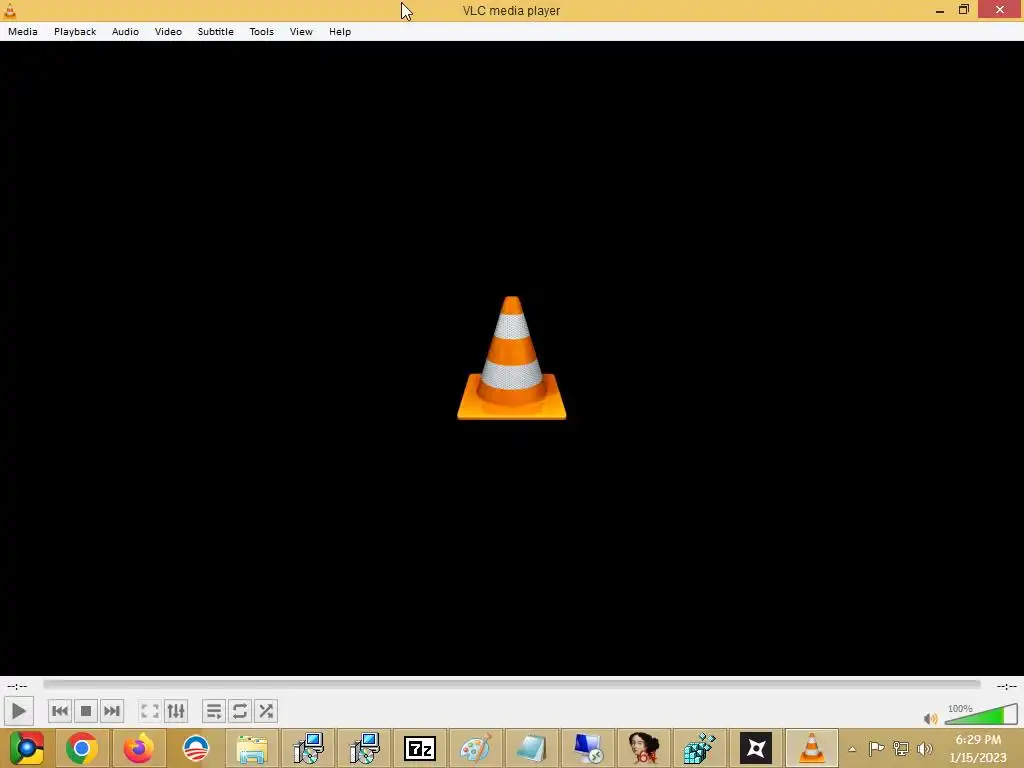Screen dimensions: 1024x768
Task: Open the black star-shaped app icon
Action: 756,748
